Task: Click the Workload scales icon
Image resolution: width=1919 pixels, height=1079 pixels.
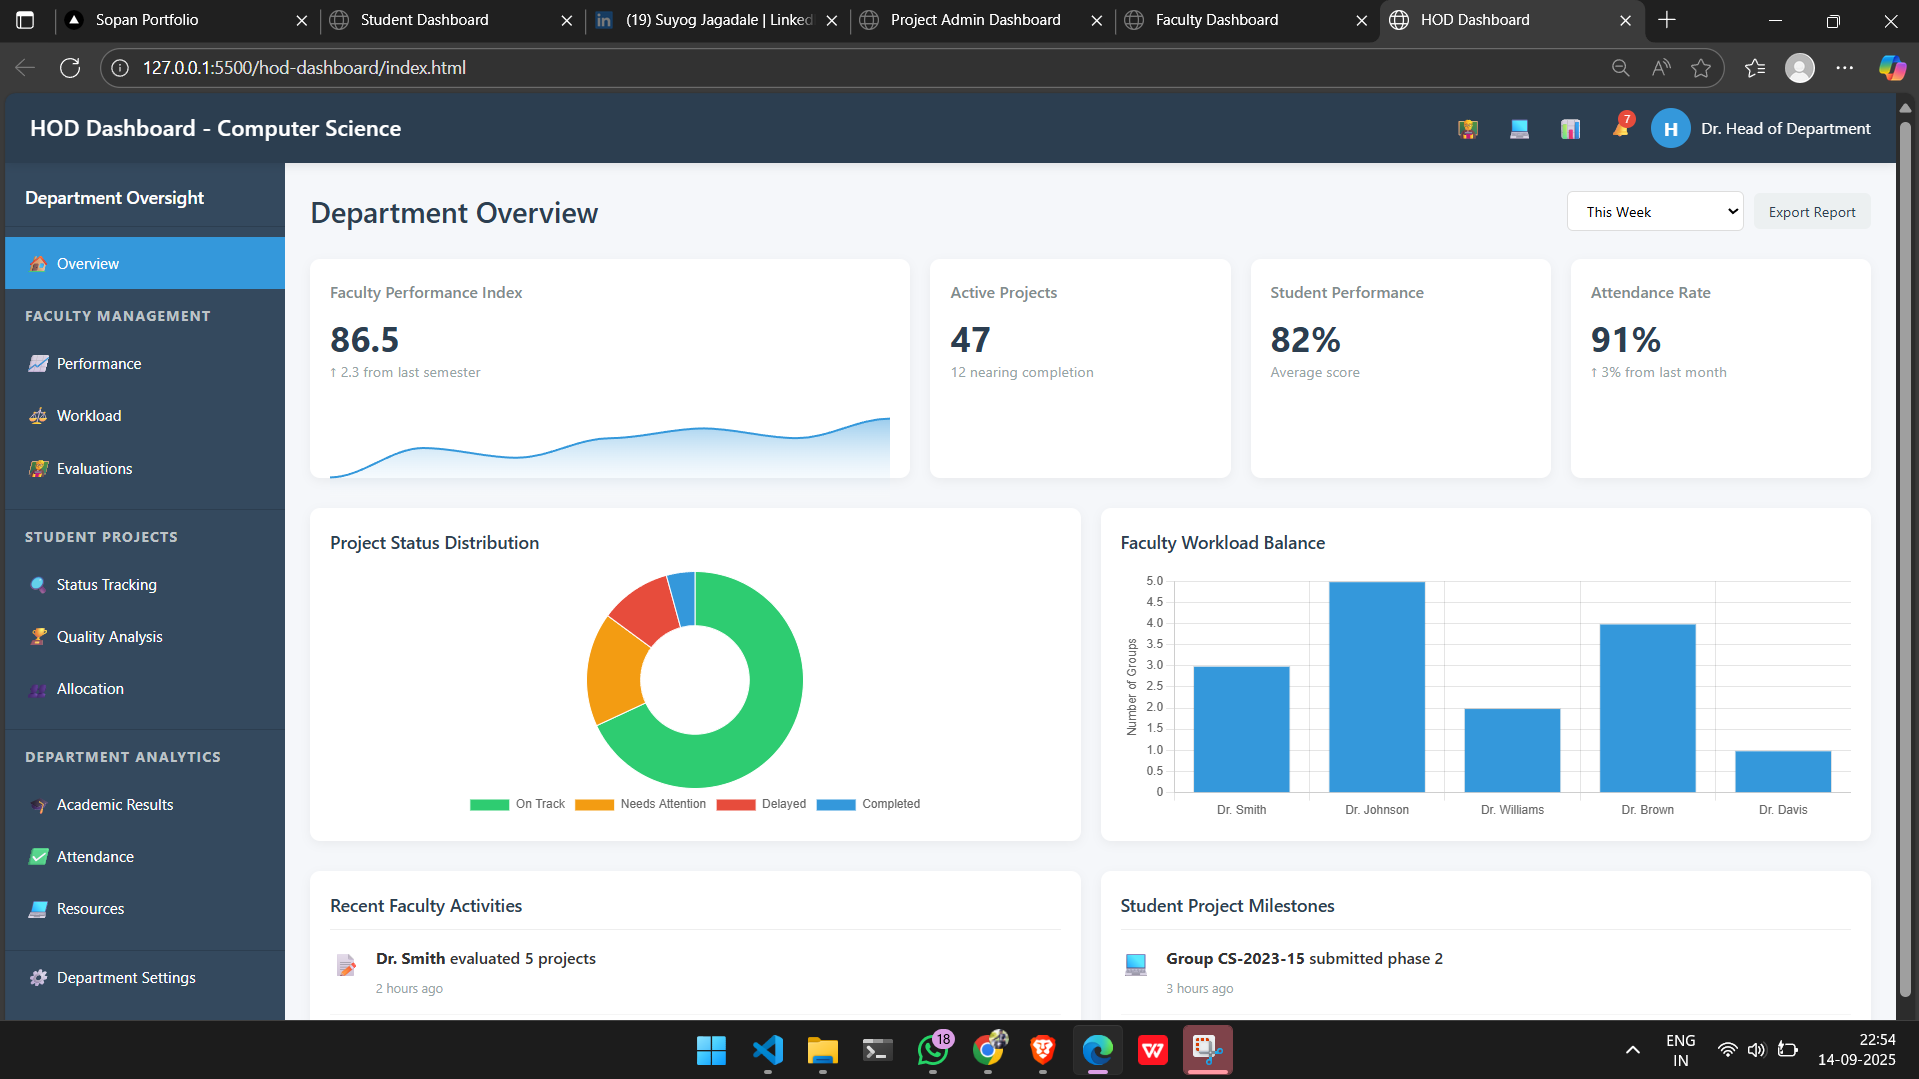Action: [x=38, y=416]
